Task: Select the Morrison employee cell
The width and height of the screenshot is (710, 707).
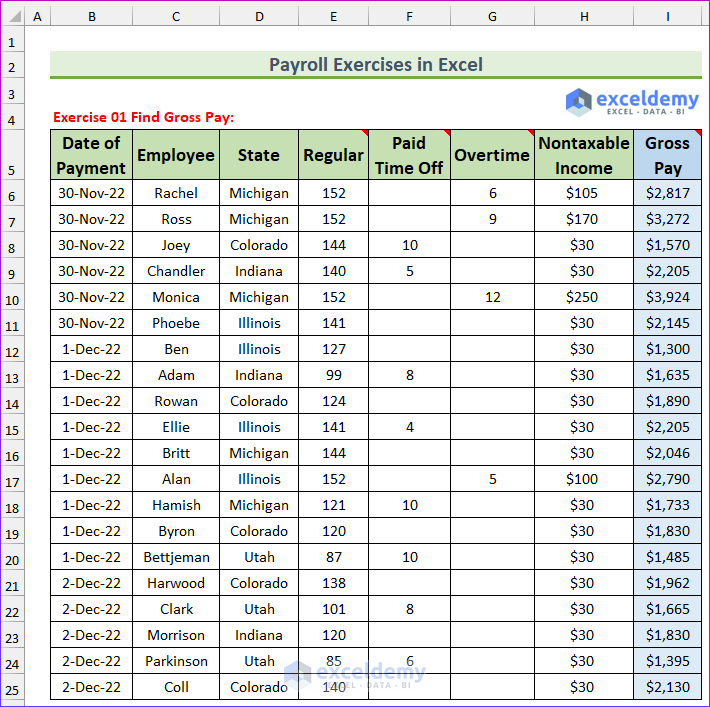Action: [176, 635]
